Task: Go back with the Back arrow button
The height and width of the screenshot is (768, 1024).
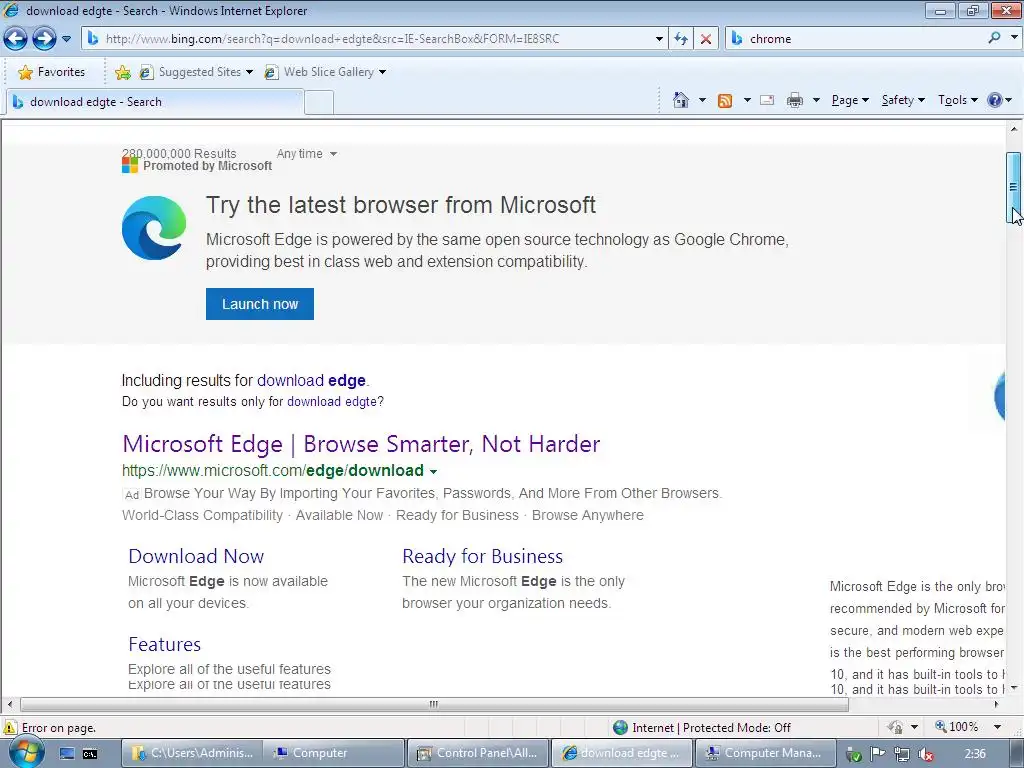Action: coord(16,39)
